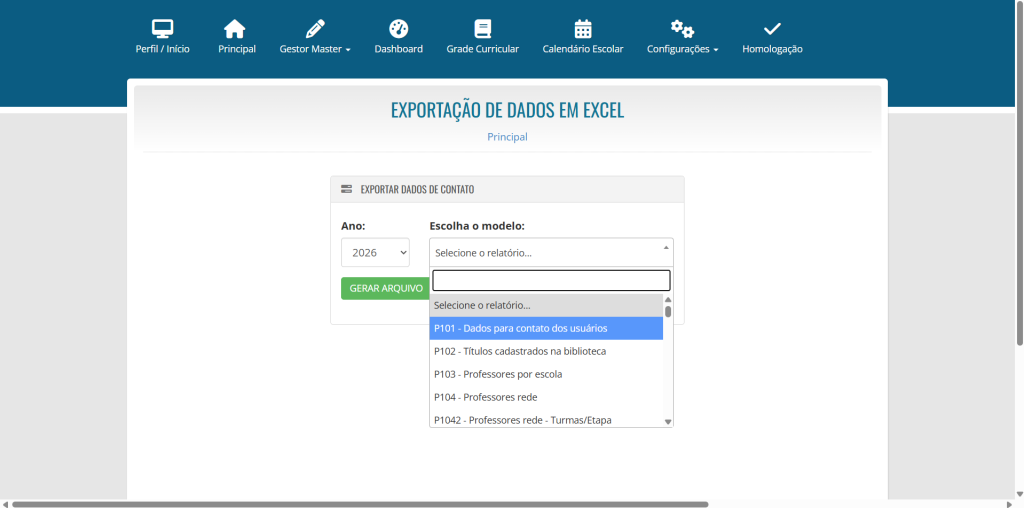1024x508 pixels.
Task: Open the Calendário Escolar calendar icon
Action: [x=582, y=28]
